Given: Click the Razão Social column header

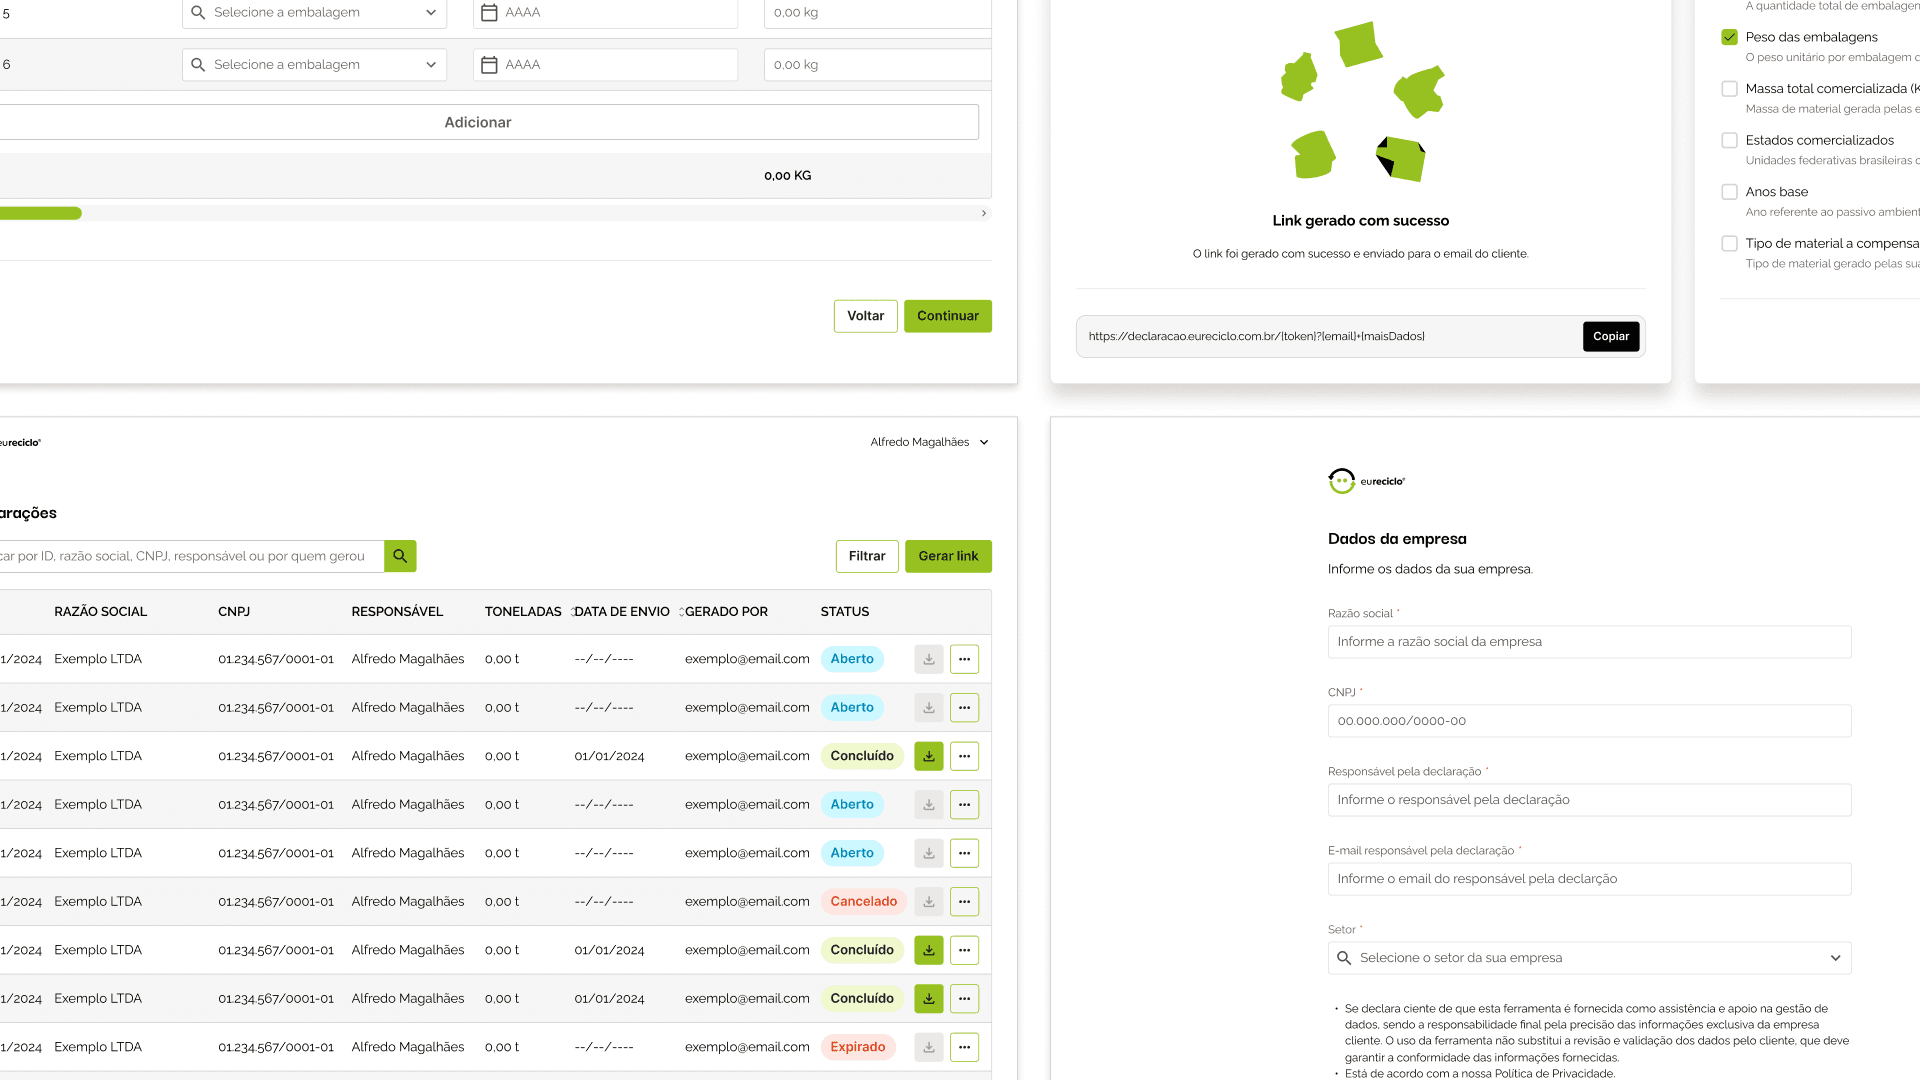Looking at the screenshot, I should point(100,612).
